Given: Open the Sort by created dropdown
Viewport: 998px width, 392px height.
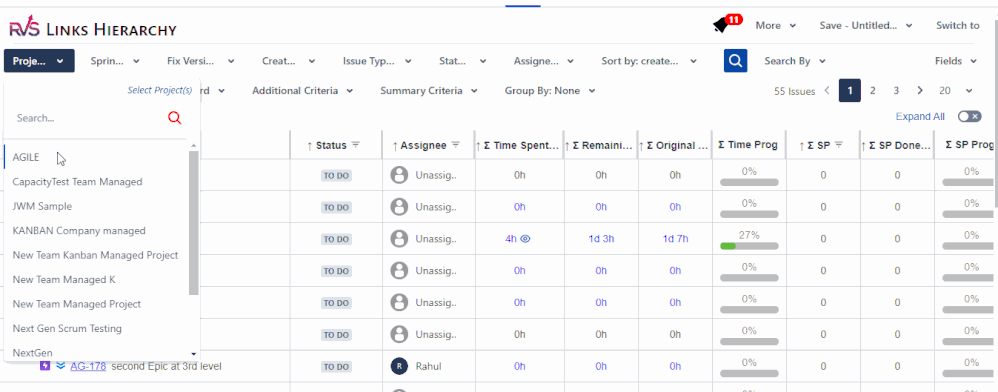Looking at the screenshot, I should [x=649, y=61].
